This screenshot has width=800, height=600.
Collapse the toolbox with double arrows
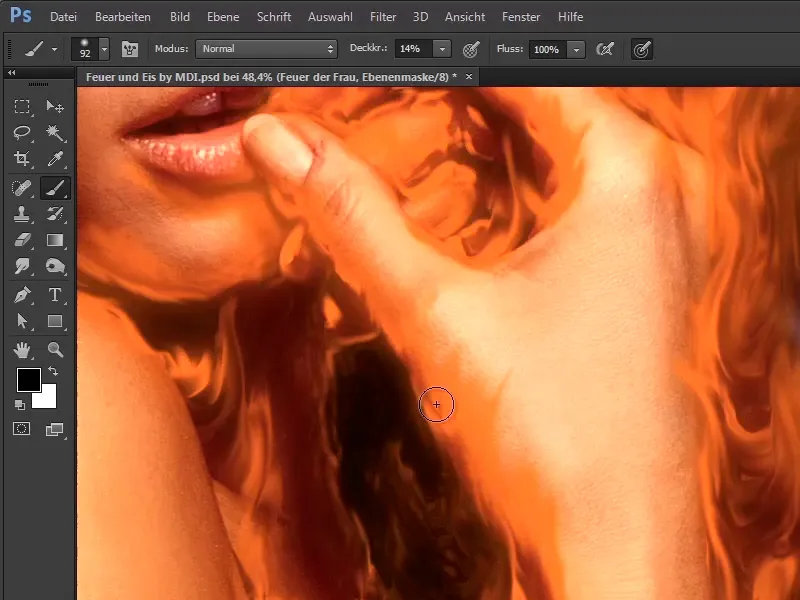(x=12, y=73)
